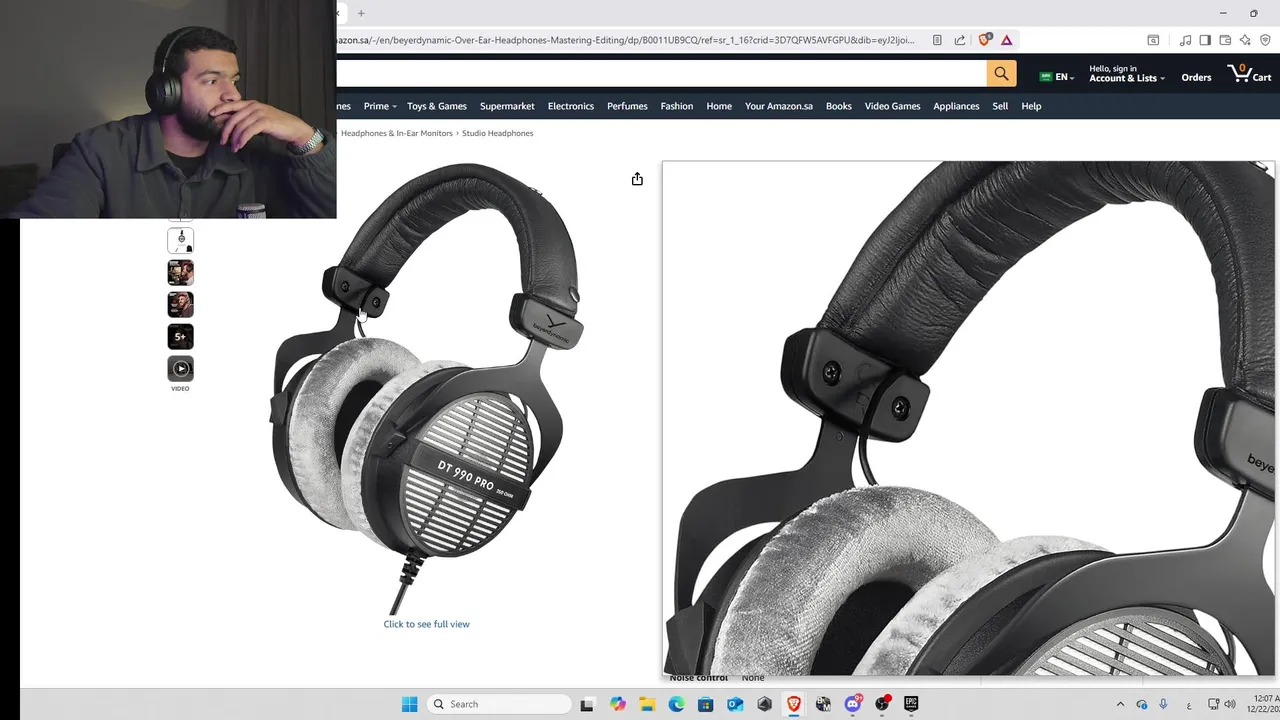Click the product image share icon

coord(637,179)
